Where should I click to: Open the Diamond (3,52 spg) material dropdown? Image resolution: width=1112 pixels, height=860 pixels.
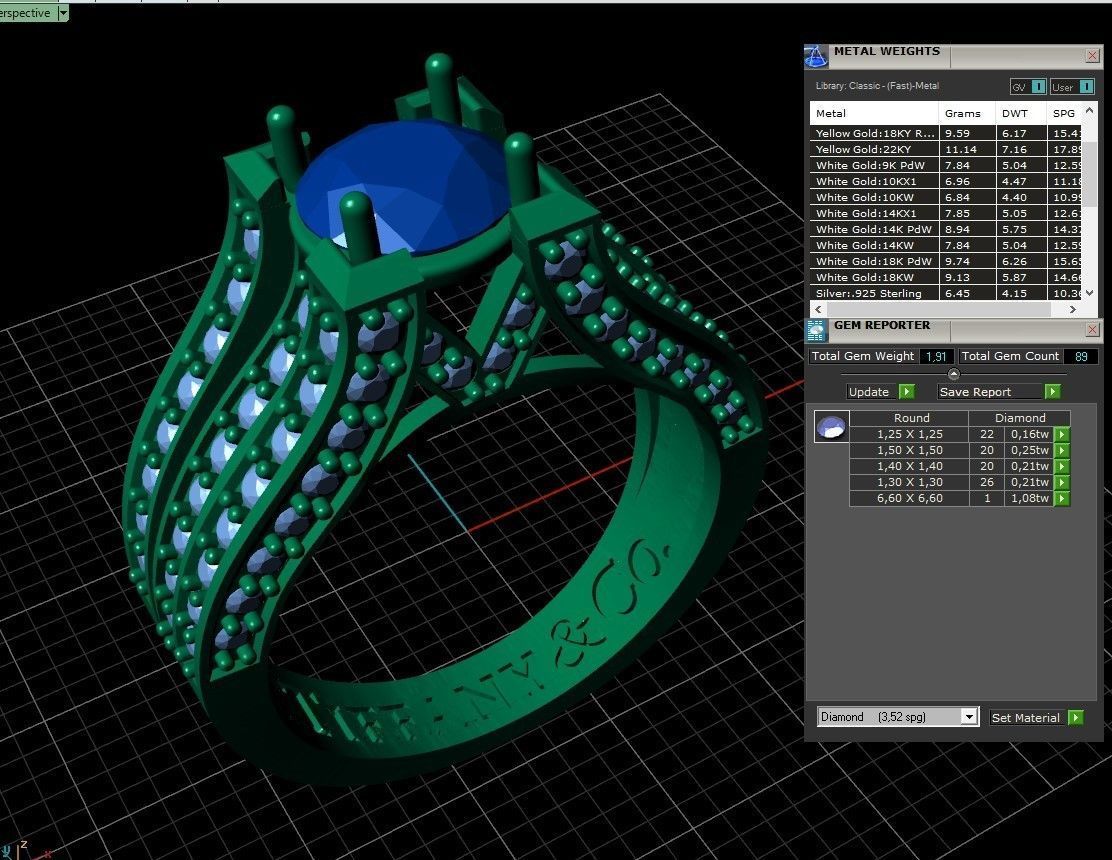pyautogui.click(x=969, y=717)
